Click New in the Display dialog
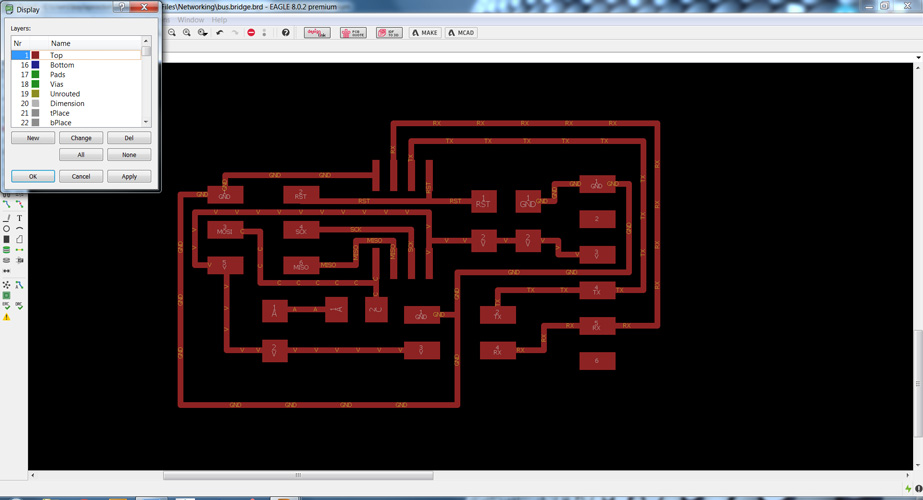Viewport: 923px width, 500px height. [x=33, y=138]
